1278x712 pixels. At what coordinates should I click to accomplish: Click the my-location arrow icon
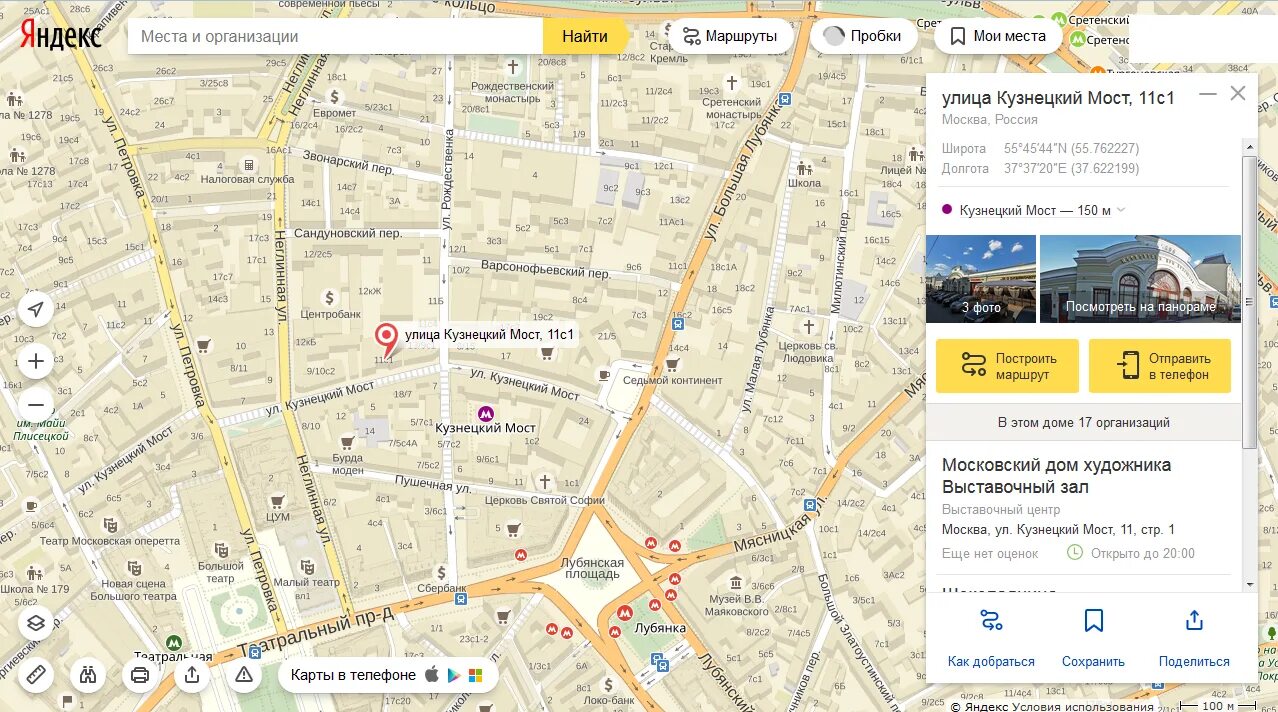(x=36, y=309)
